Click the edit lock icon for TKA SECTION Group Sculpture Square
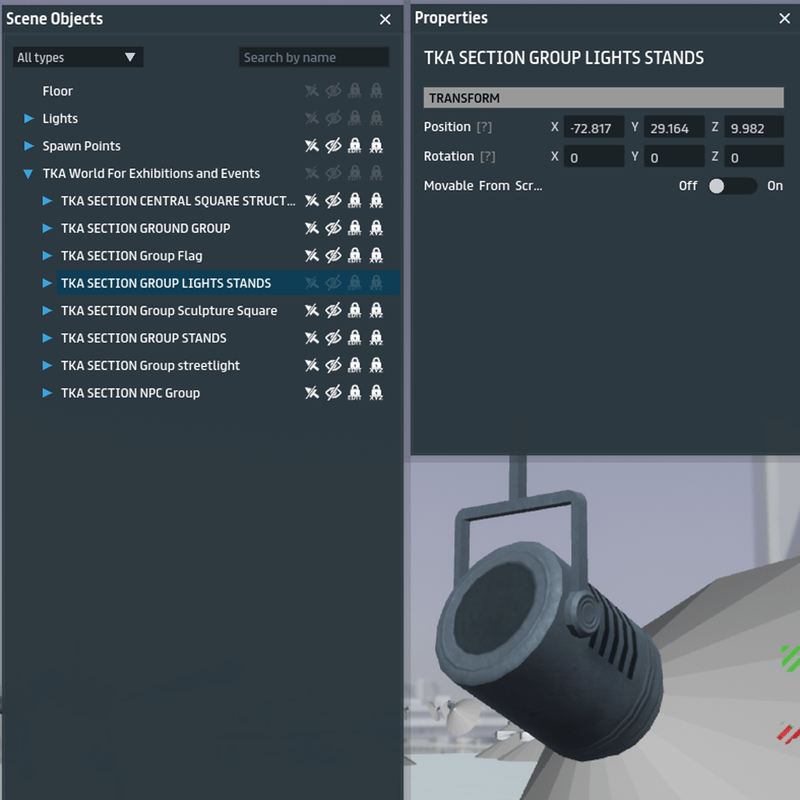800x800 pixels. point(354,311)
